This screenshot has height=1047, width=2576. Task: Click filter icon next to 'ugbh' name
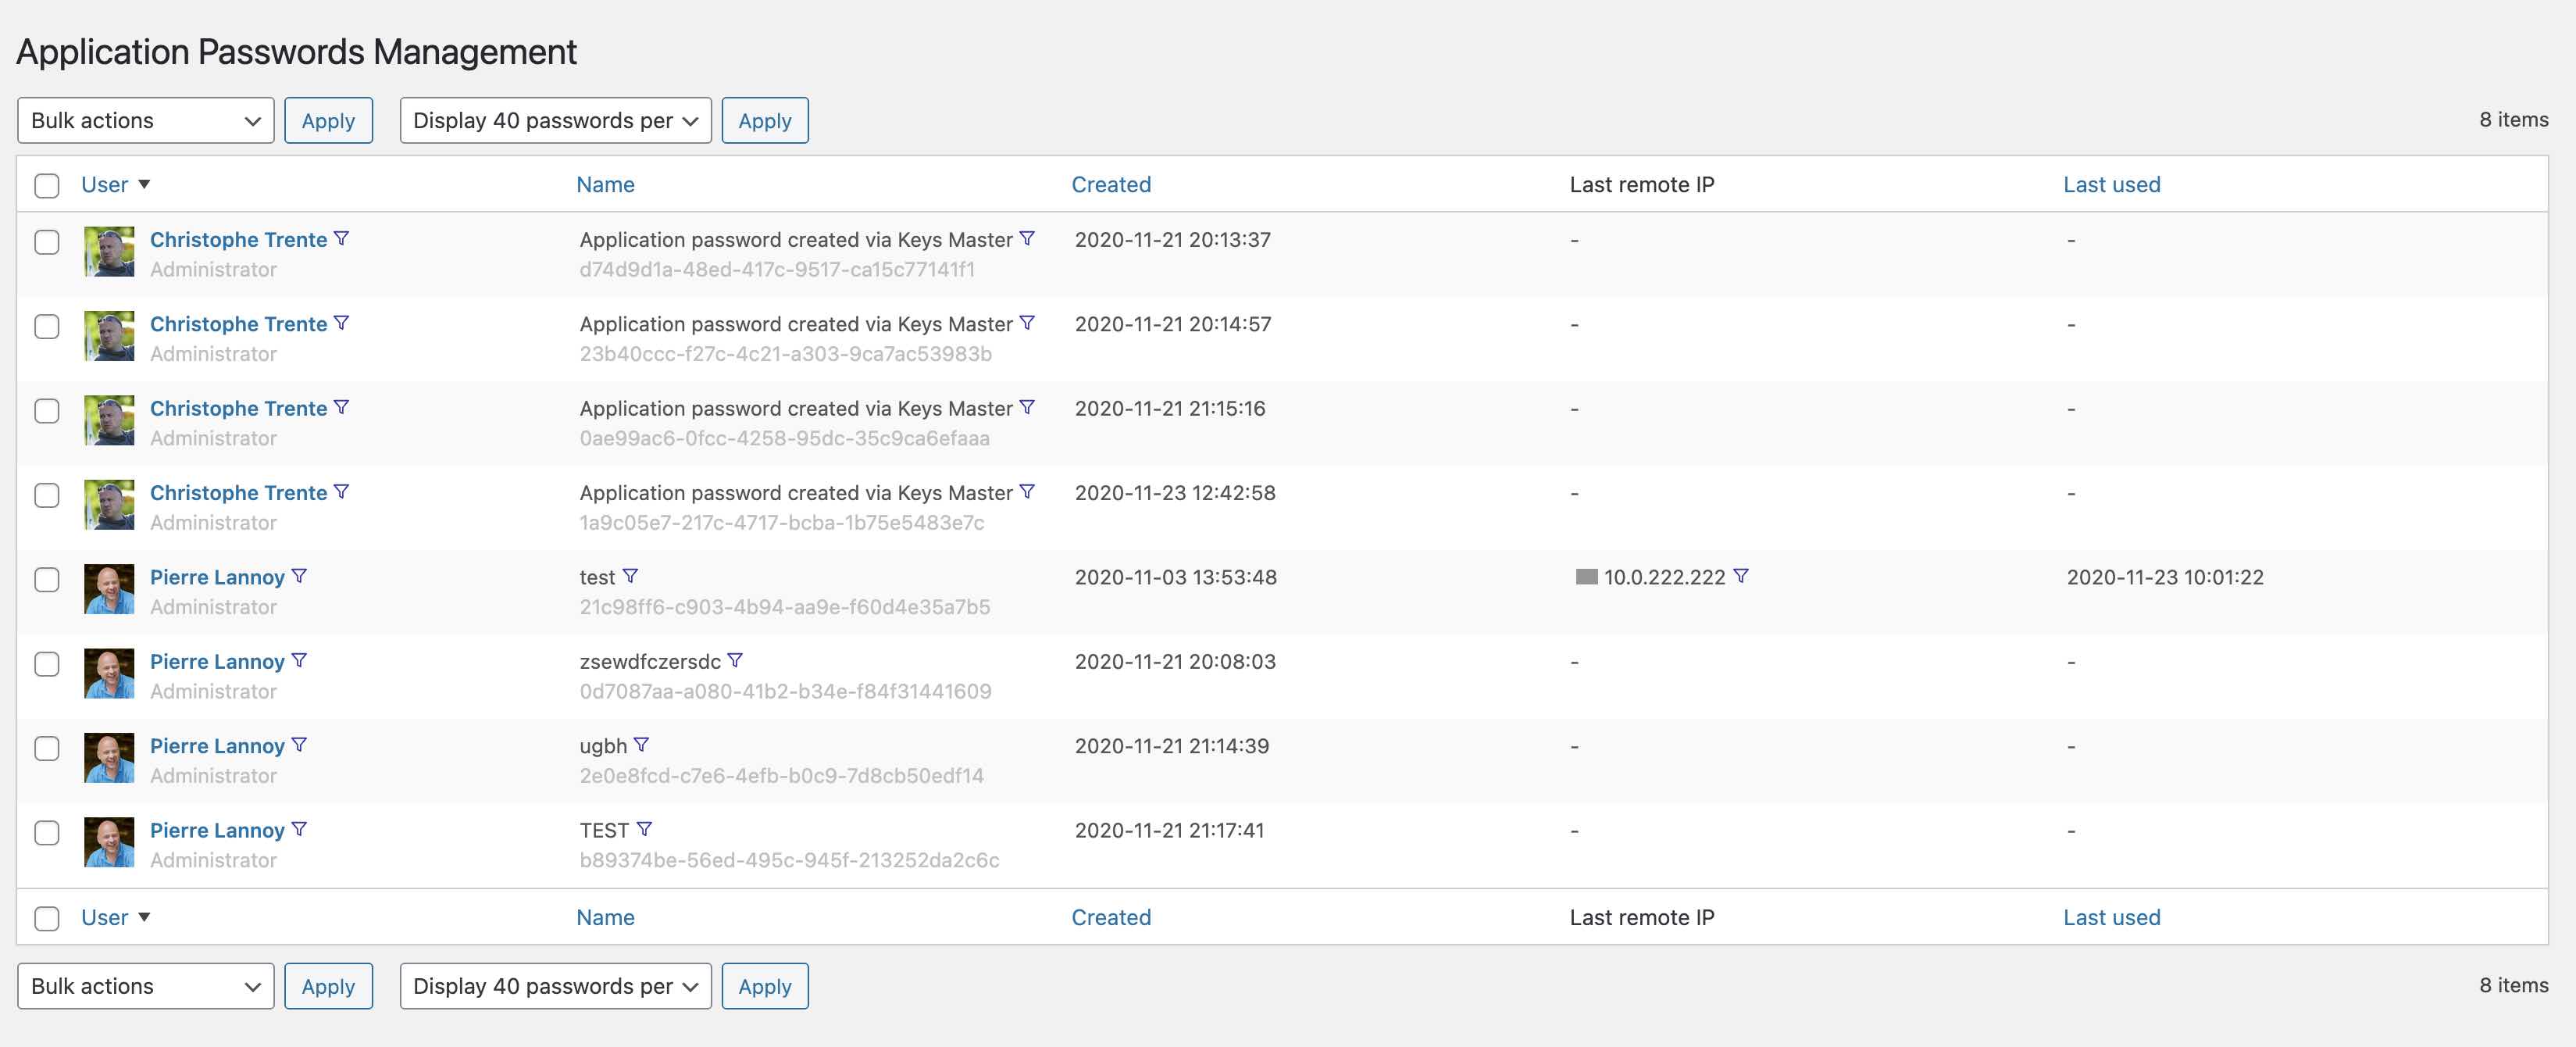click(x=641, y=745)
